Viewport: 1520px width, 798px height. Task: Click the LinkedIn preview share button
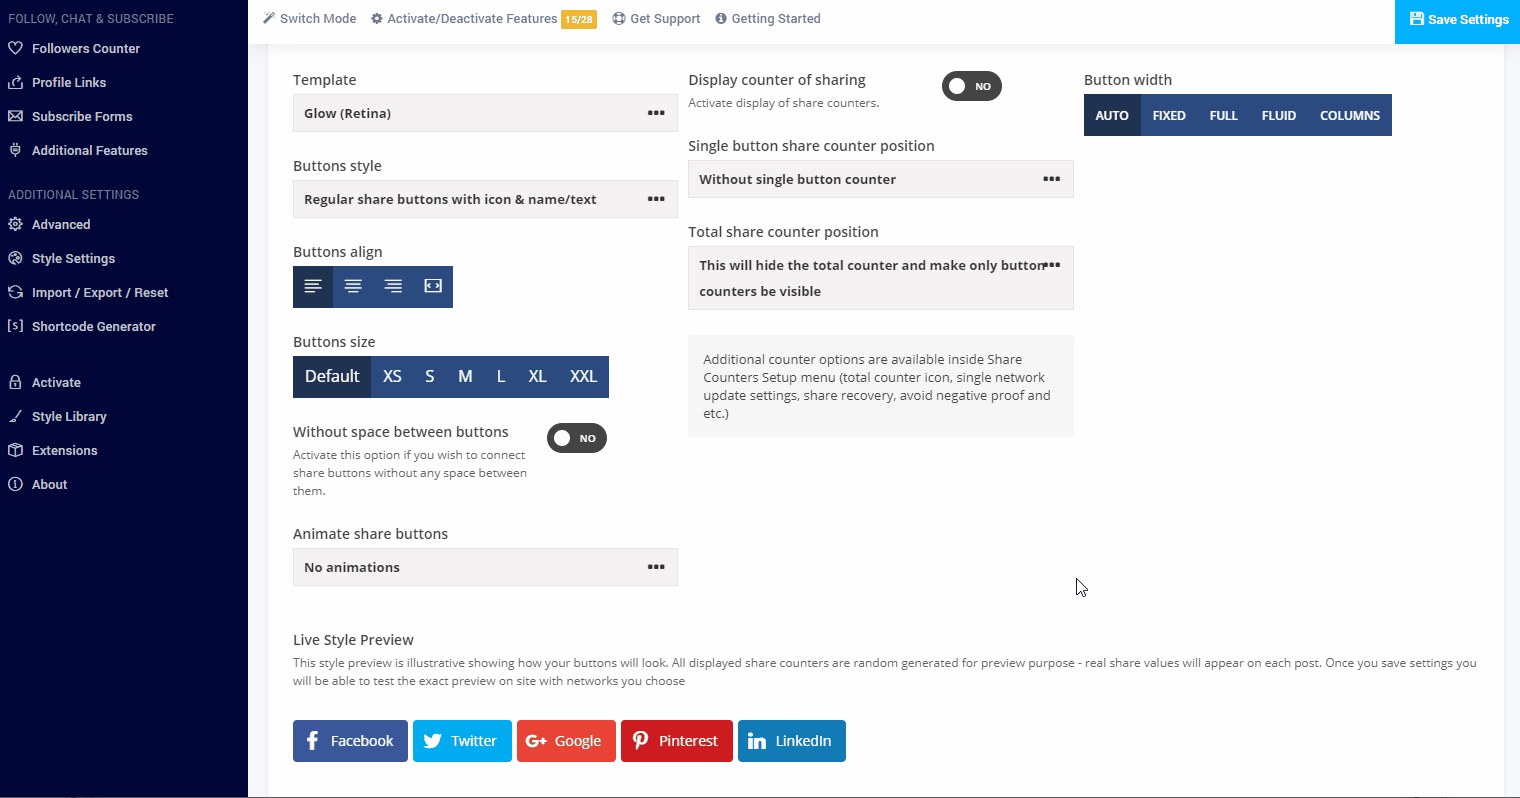791,741
